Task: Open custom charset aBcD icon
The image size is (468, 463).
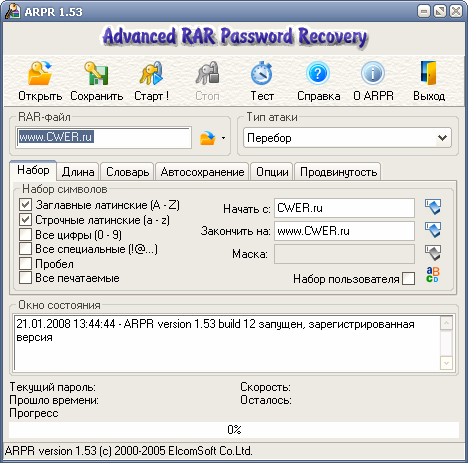Action: 433,275
